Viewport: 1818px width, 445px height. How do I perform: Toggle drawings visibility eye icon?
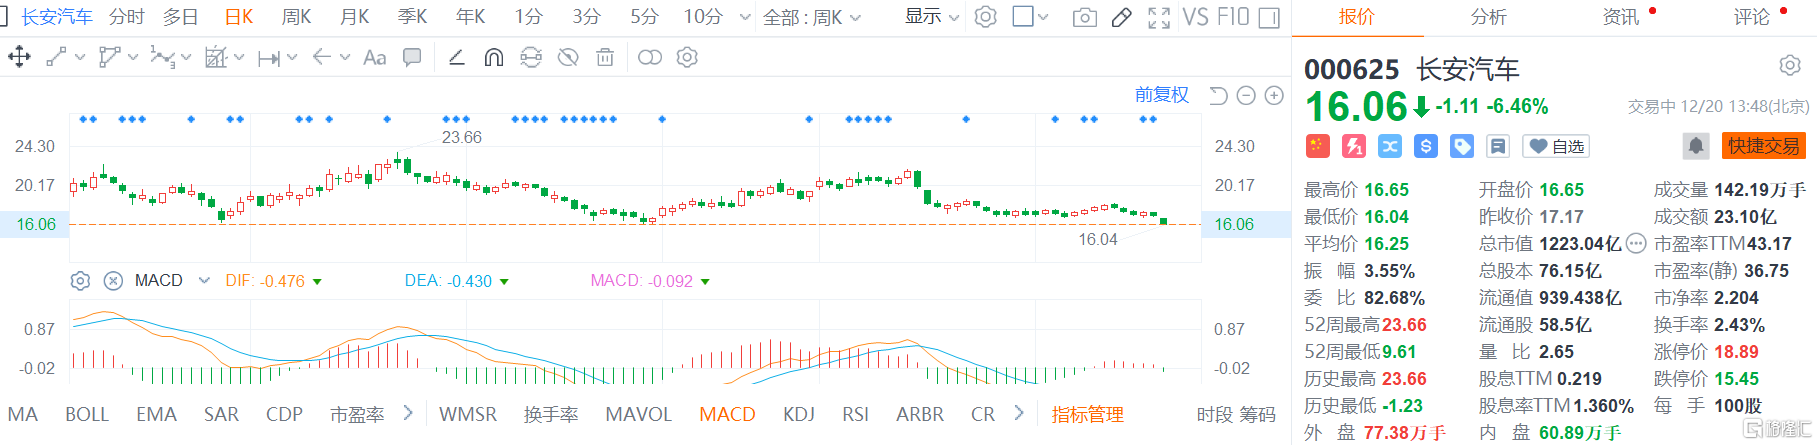pyautogui.click(x=568, y=57)
